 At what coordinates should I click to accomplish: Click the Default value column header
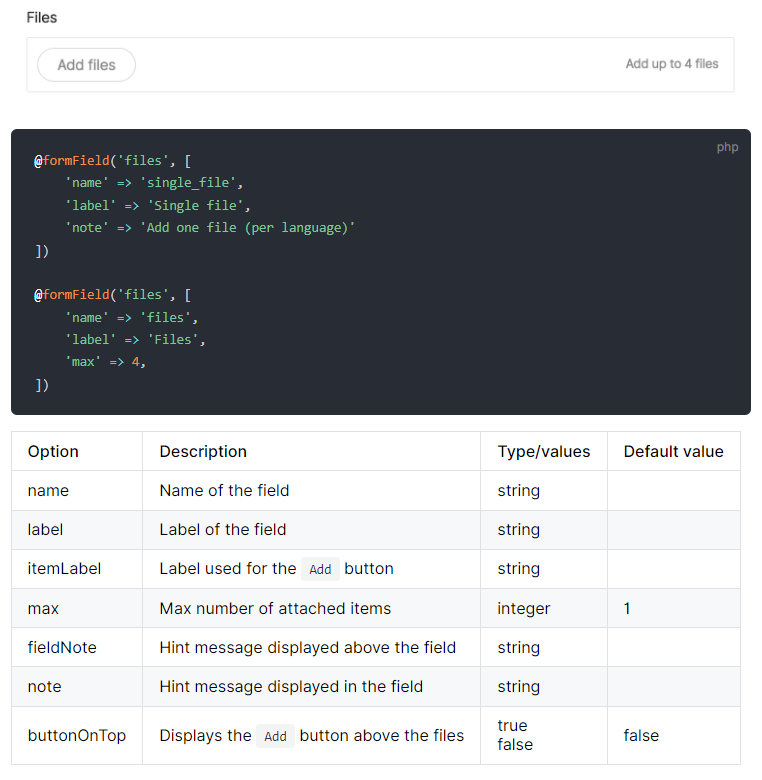click(673, 451)
